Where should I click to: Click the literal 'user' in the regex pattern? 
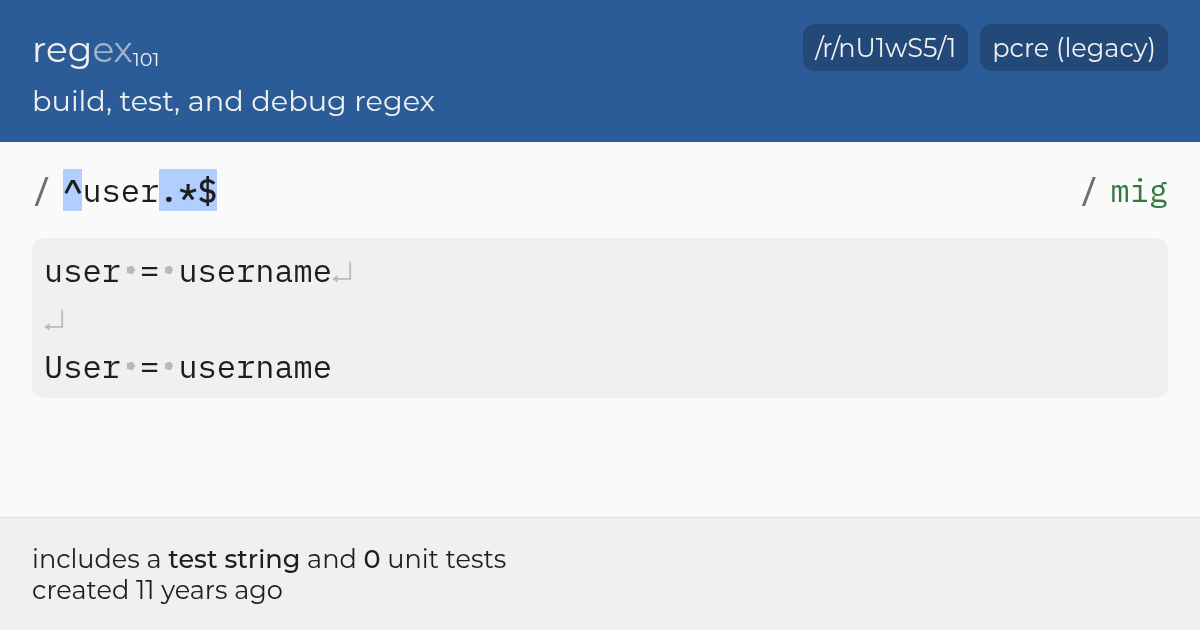click(x=120, y=190)
